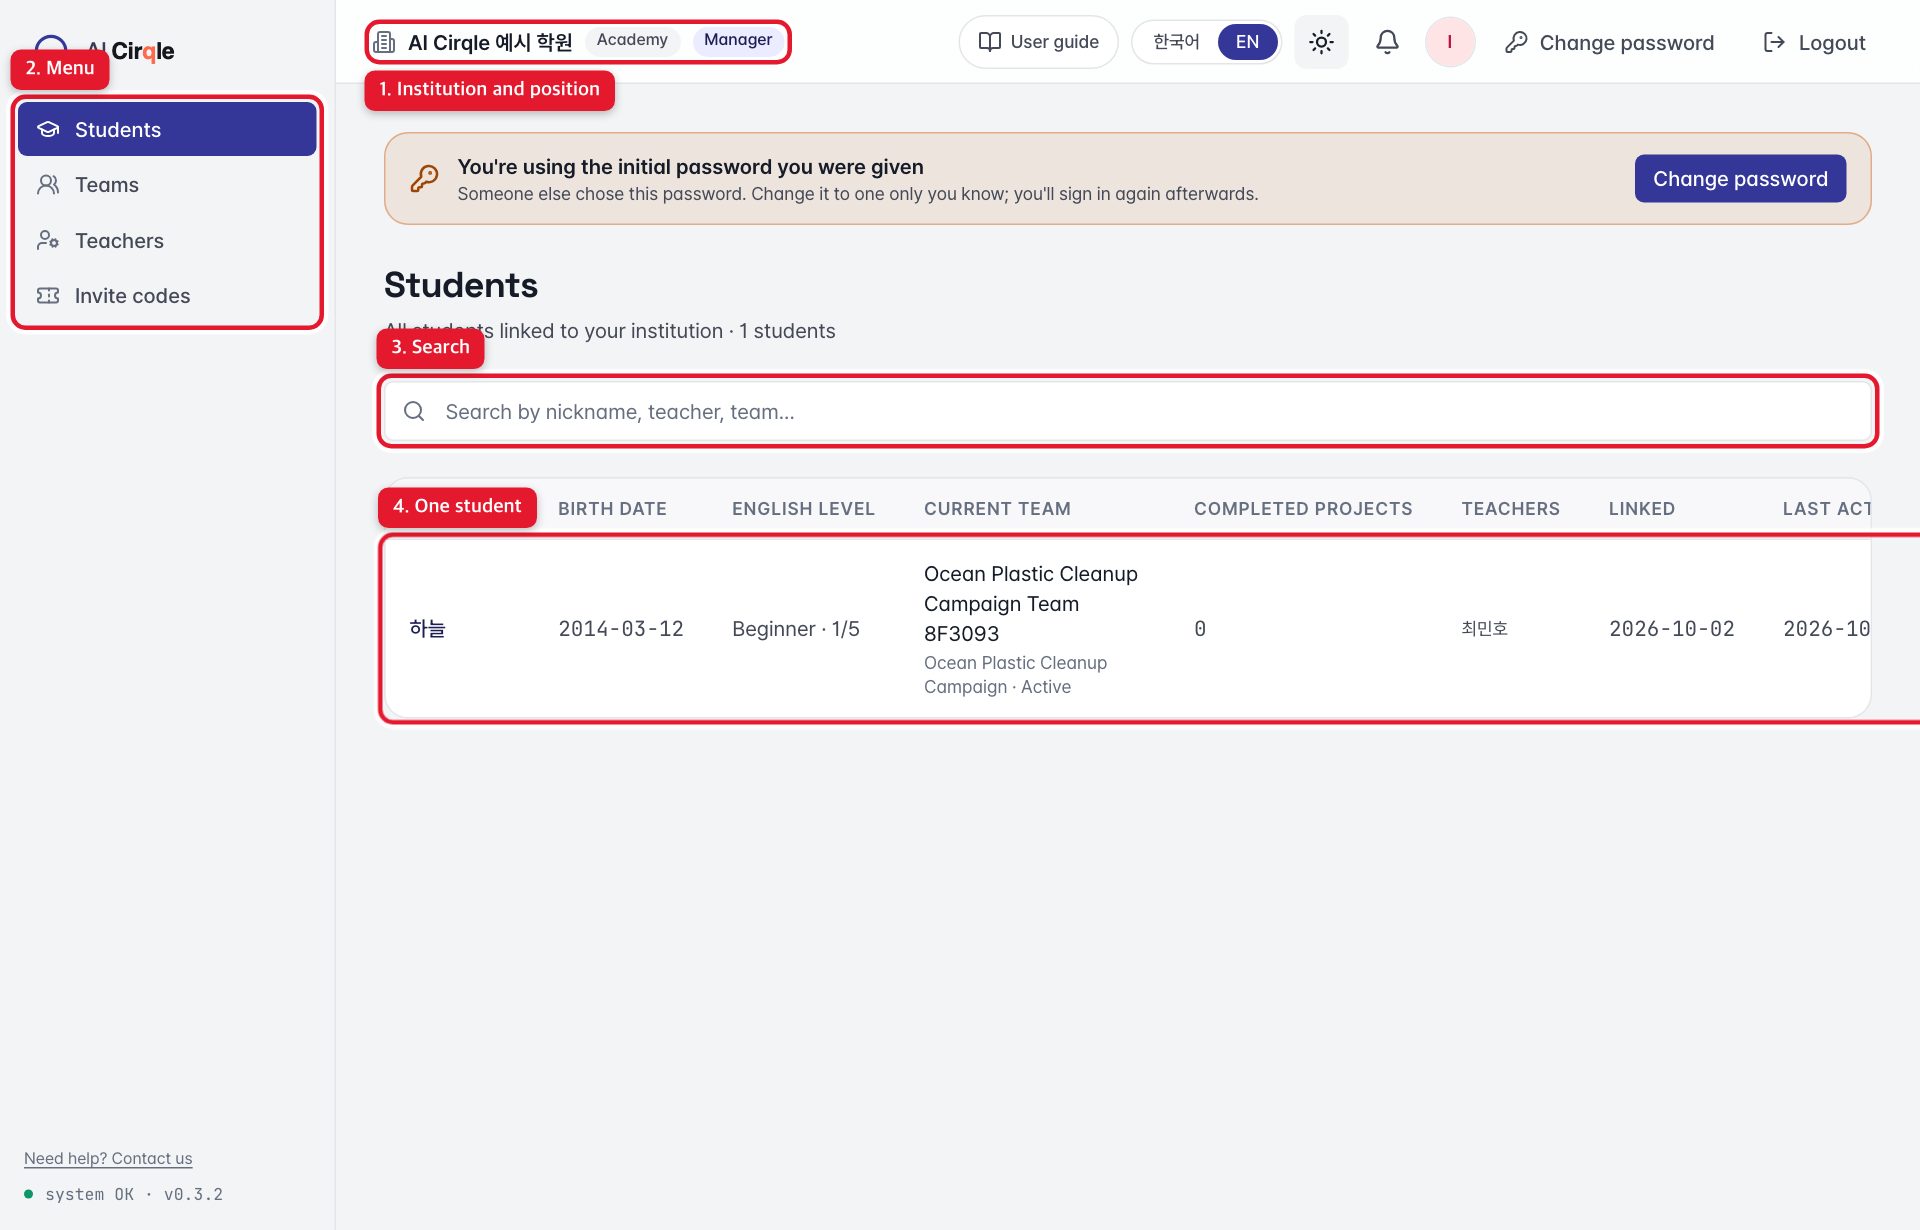Click the CURRENT TEAM column header
The height and width of the screenshot is (1230, 1920).
(x=997, y=509)
